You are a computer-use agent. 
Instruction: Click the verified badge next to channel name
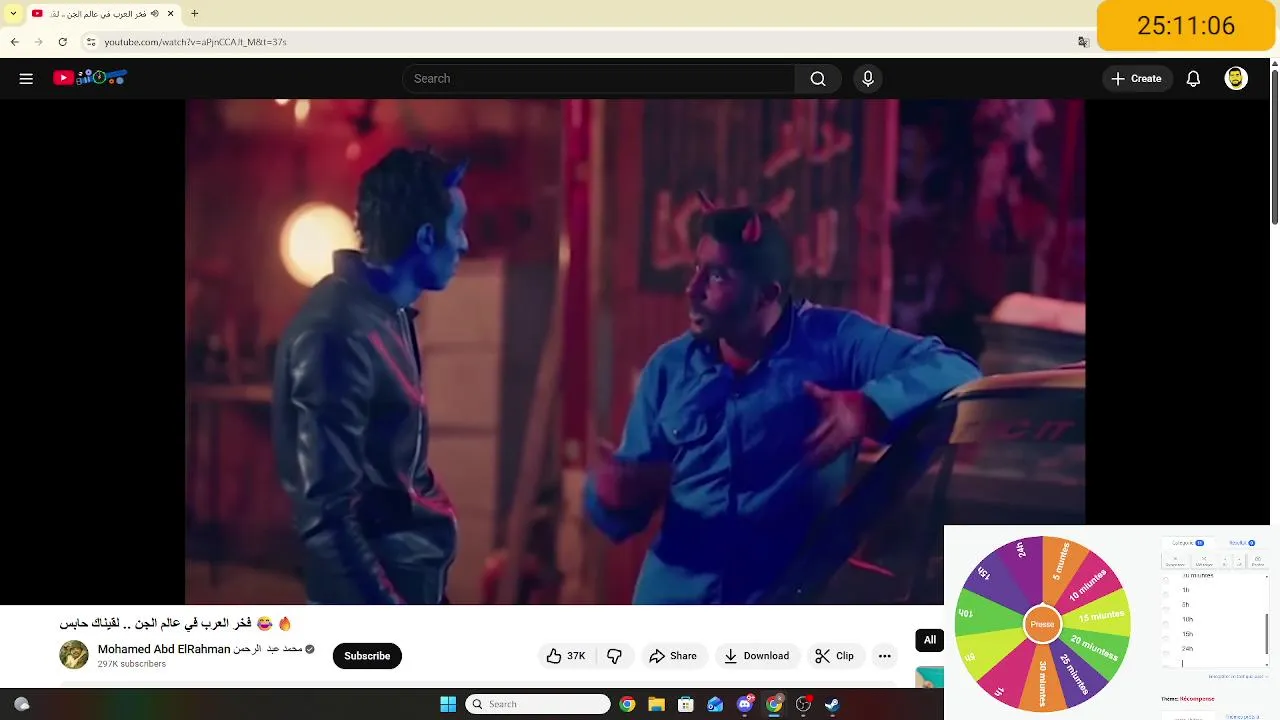coord(310,650)
